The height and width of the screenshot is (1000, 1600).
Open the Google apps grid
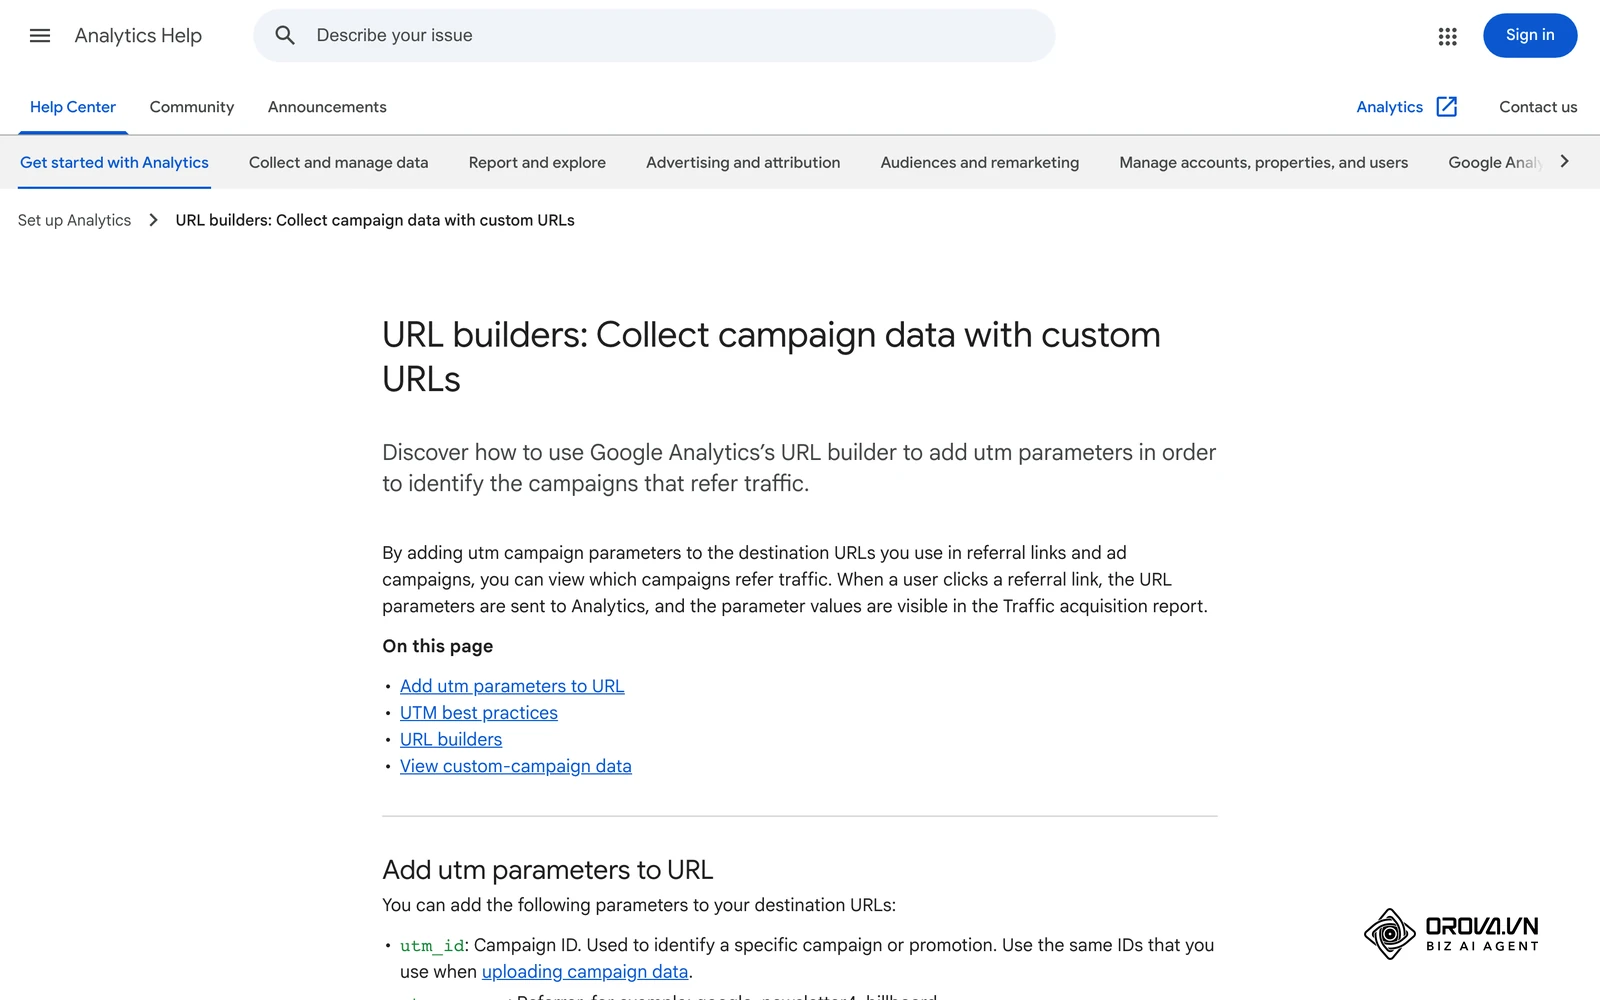click(1447, 36)
